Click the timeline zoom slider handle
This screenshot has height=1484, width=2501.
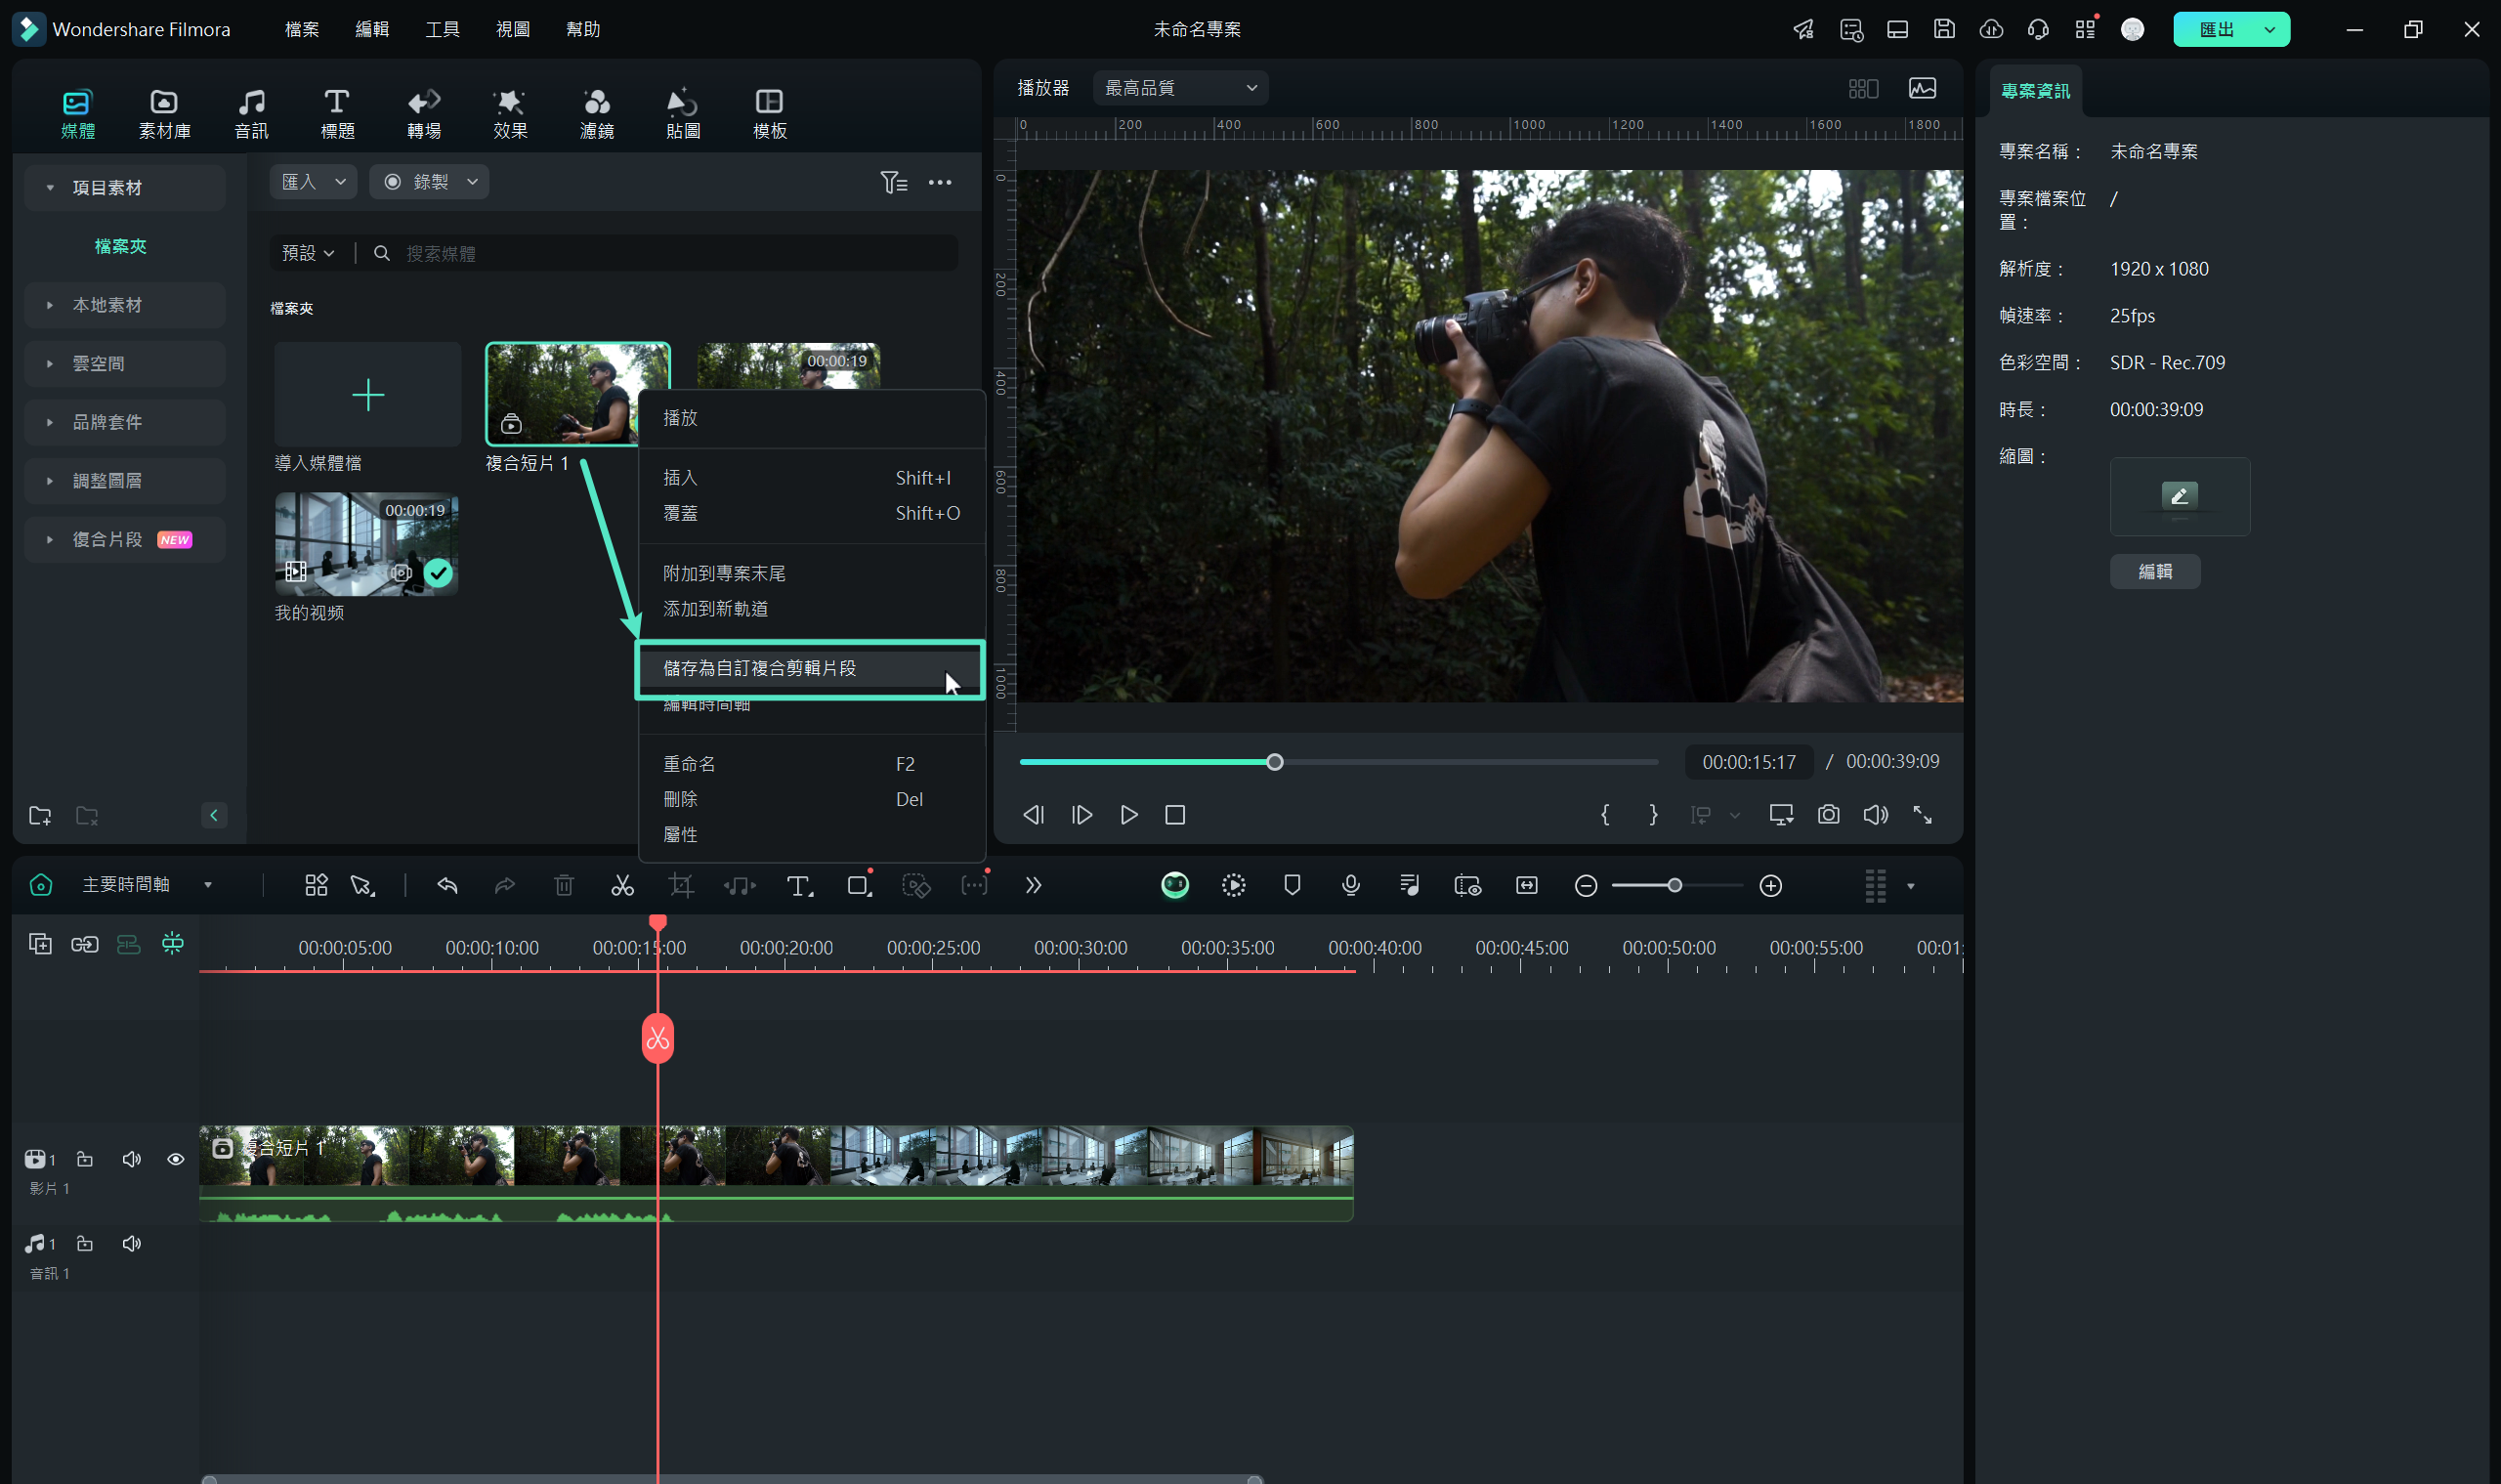pyautogui.click(x=1674, y=885)
